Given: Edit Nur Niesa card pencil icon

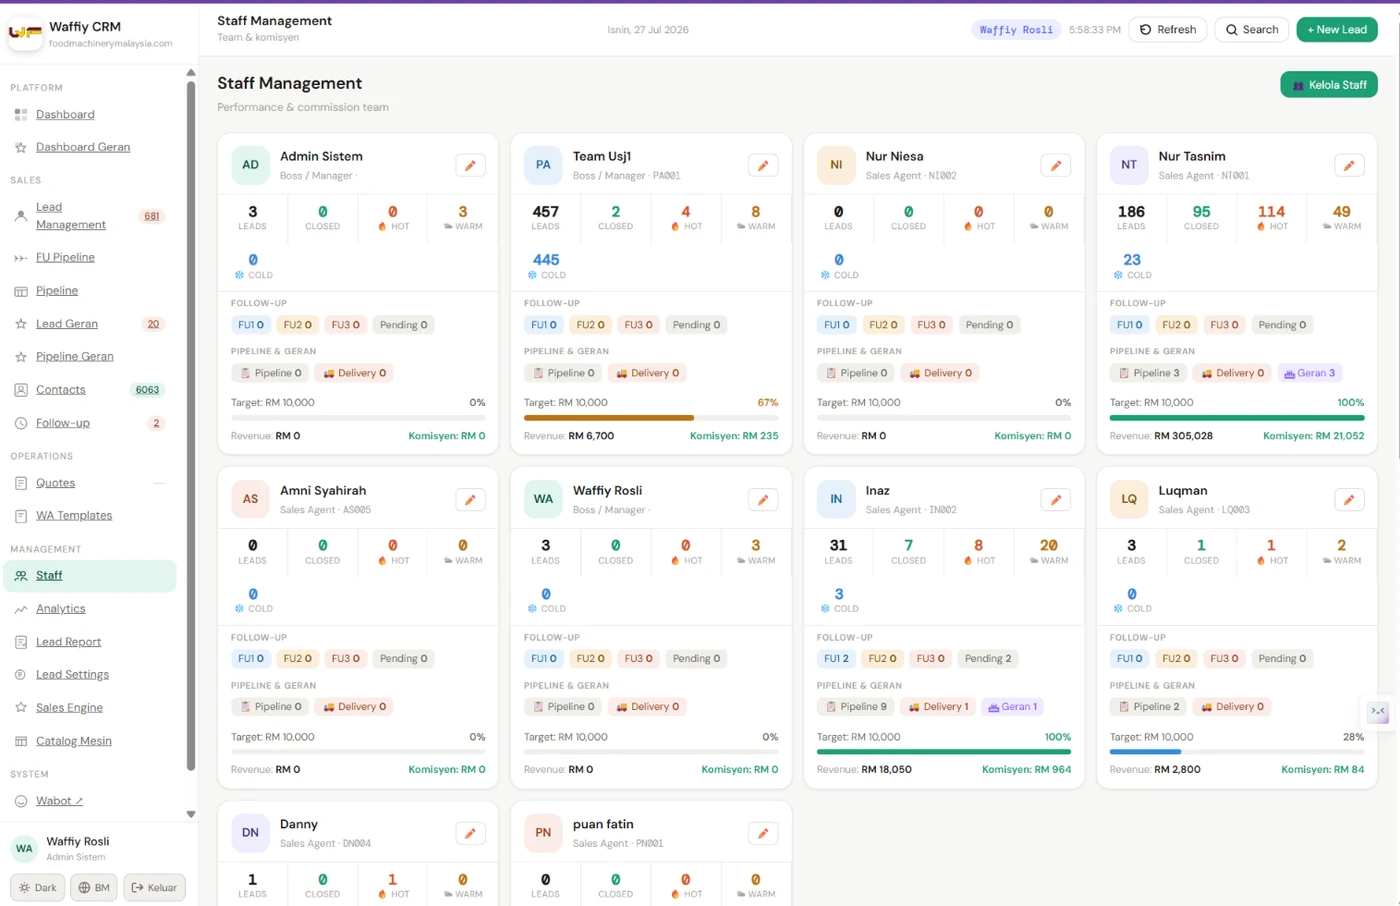Looking at the screenshot, I should point(1056,166).
